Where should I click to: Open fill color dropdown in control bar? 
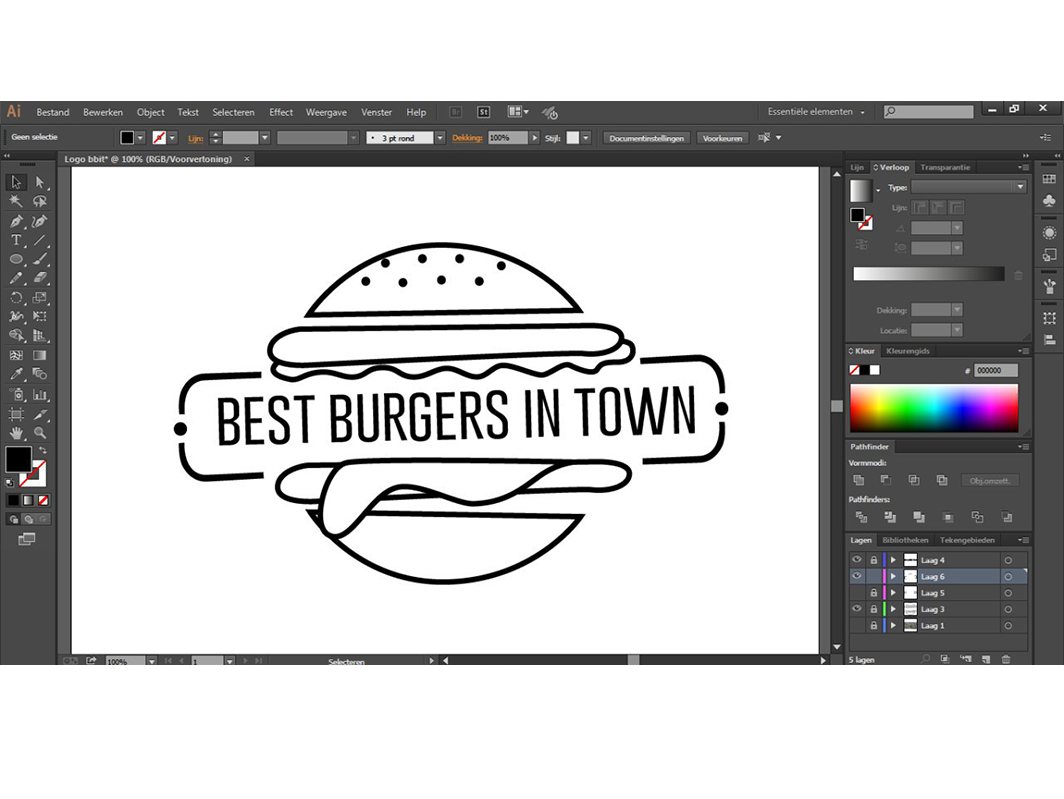[x=140, y=138]
